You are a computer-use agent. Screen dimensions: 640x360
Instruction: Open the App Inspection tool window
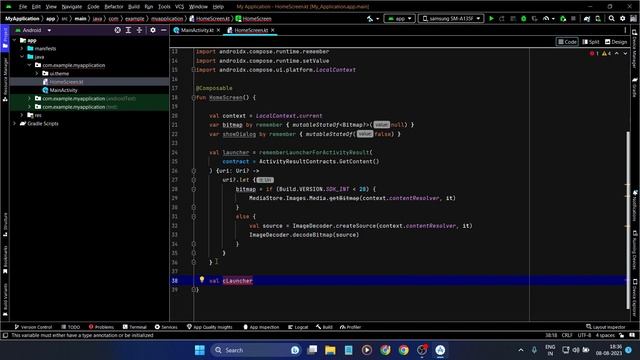coord(261,327)
